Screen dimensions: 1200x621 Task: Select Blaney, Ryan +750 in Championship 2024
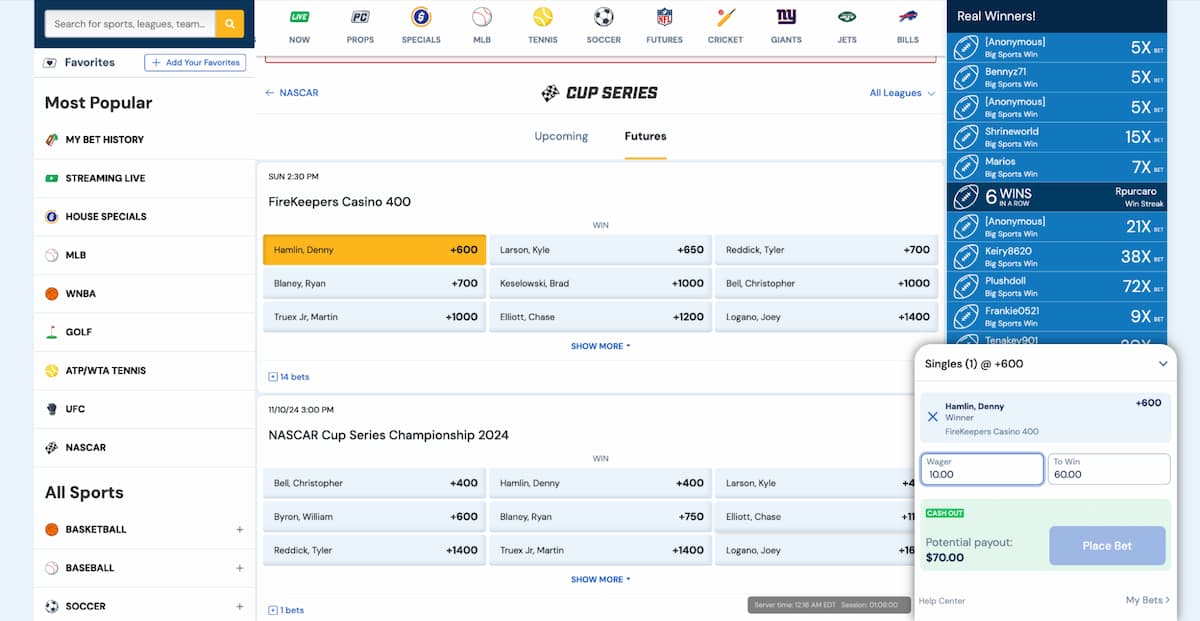point(601,517)
